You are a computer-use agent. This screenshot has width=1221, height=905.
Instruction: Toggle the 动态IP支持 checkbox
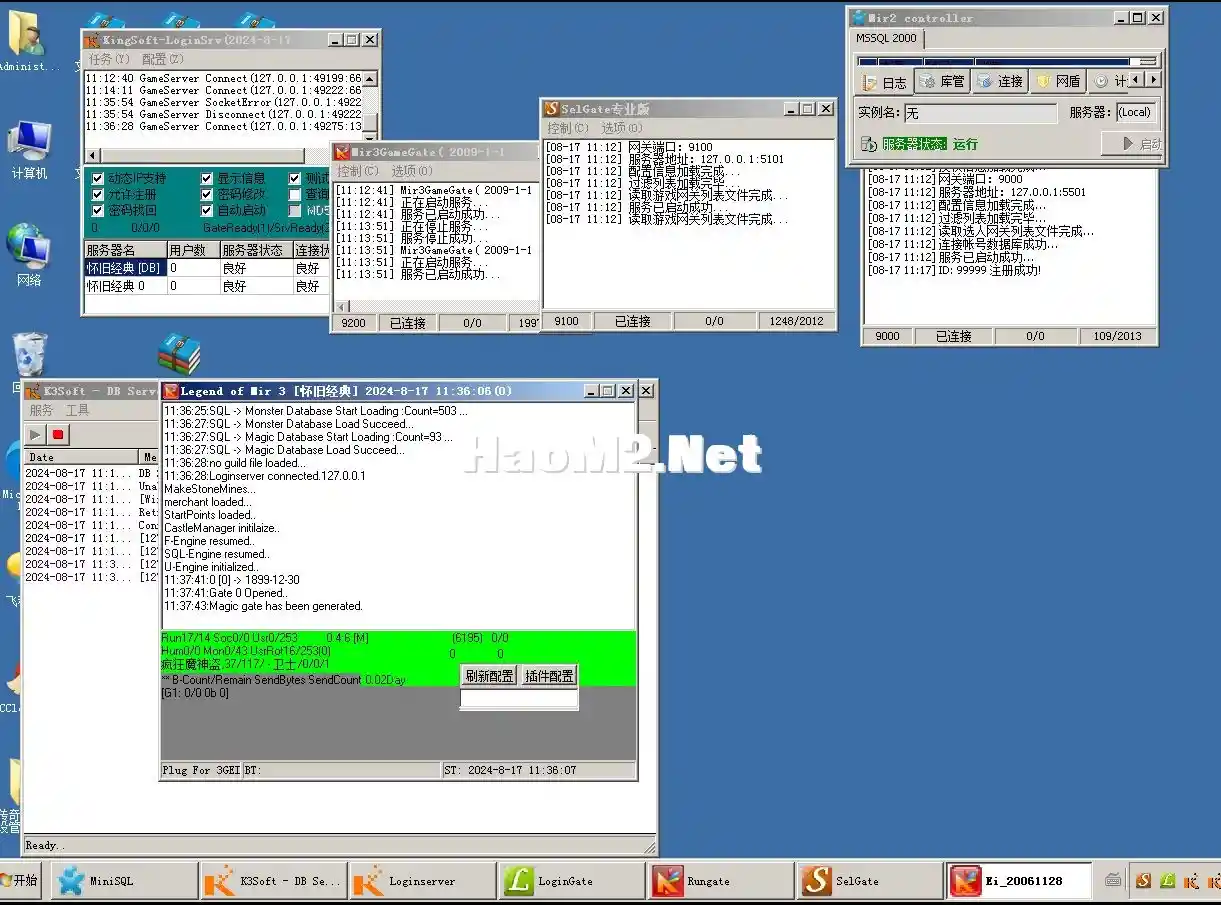98,178
